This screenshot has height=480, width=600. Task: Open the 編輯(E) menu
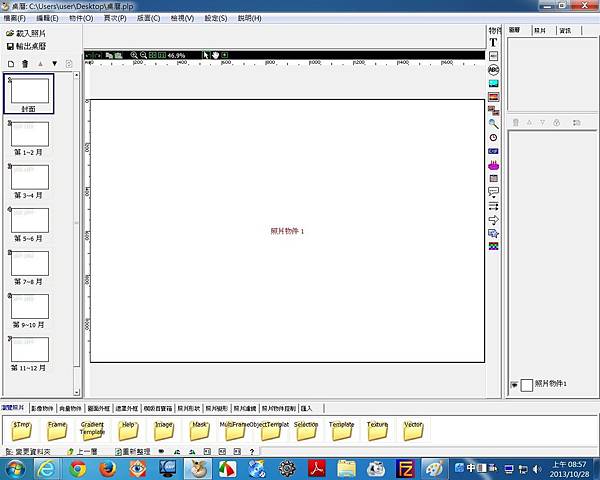tap(47, 18)
